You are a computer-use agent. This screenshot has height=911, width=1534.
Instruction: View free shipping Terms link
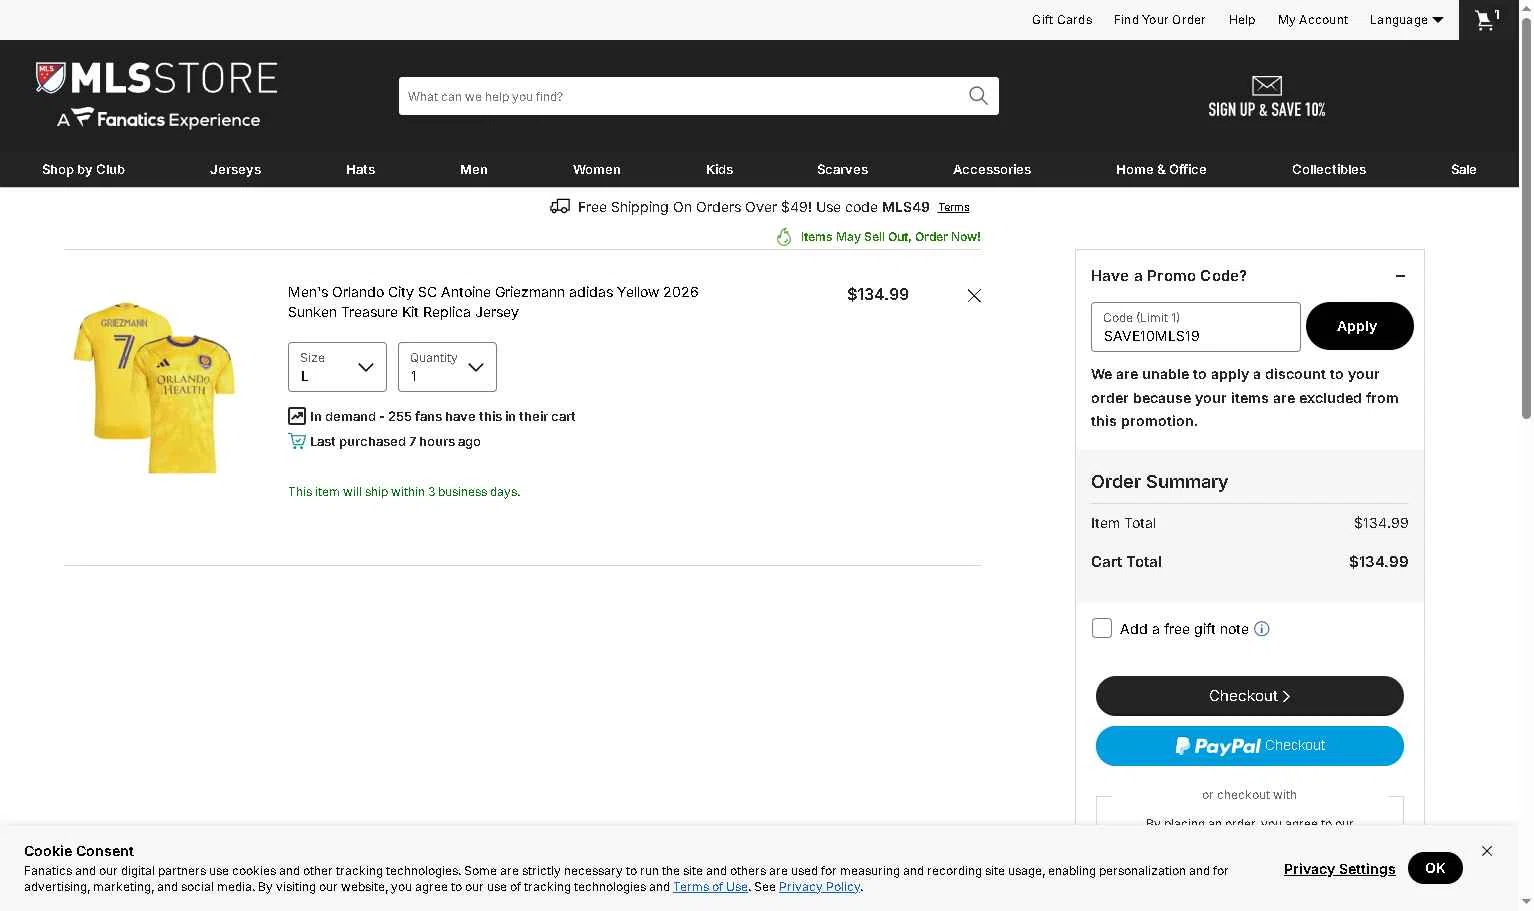(x=953, y=208)
